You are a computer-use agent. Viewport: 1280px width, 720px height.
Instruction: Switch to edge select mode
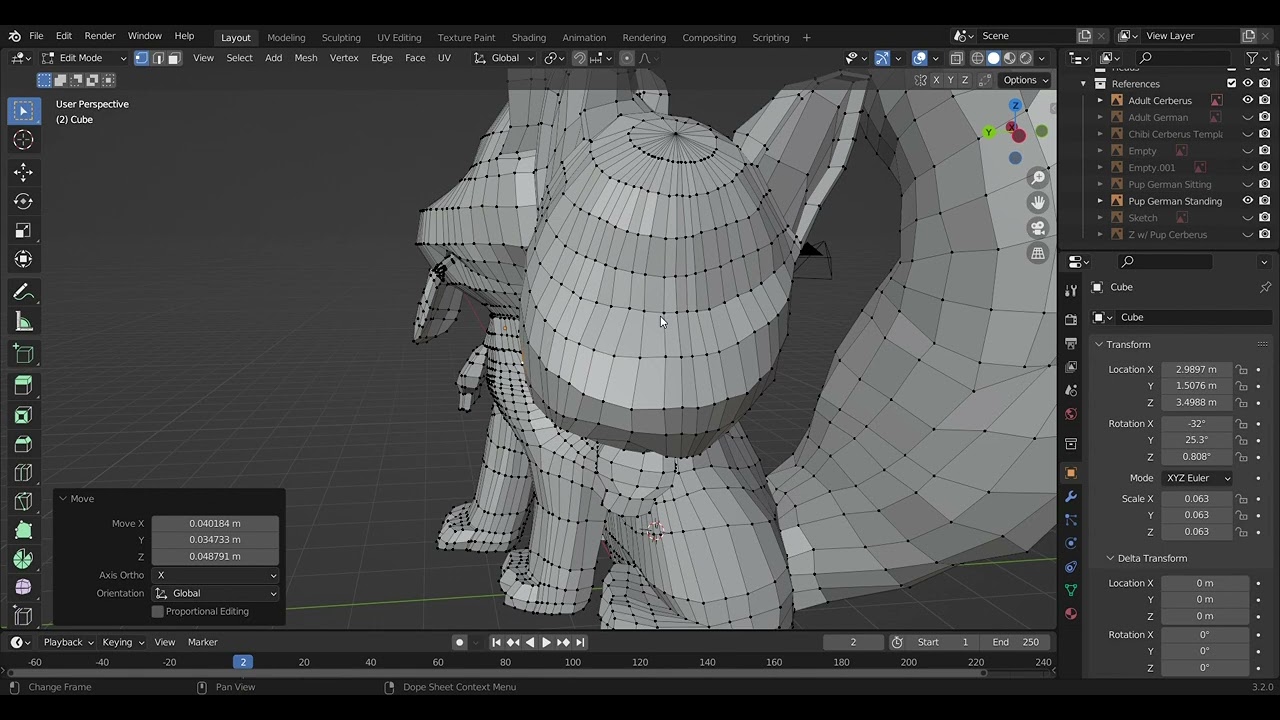(157, 58)
